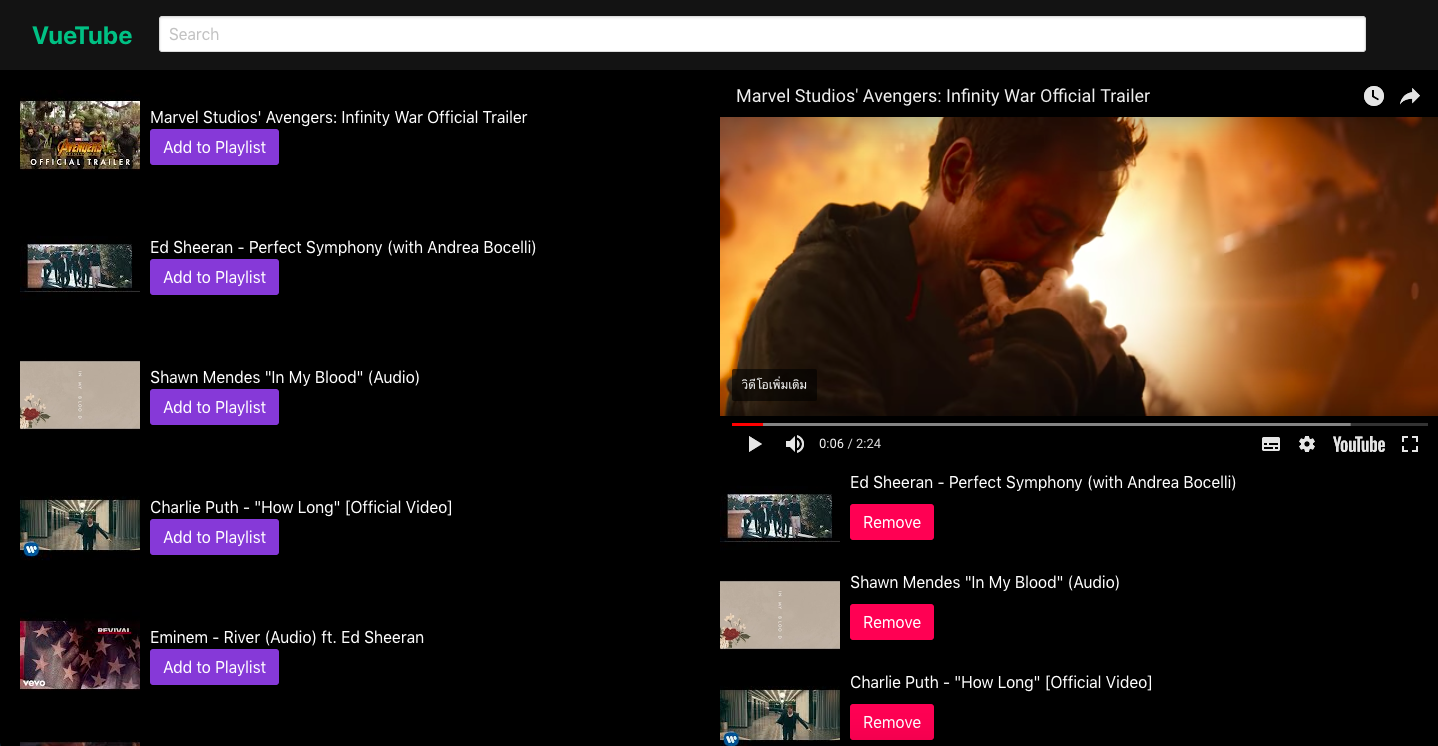Remove Ed Sheeran Perfect Symphony from playlist
Image resolution: width=1438 pixels, height=746 pixels.
[892, 522]
